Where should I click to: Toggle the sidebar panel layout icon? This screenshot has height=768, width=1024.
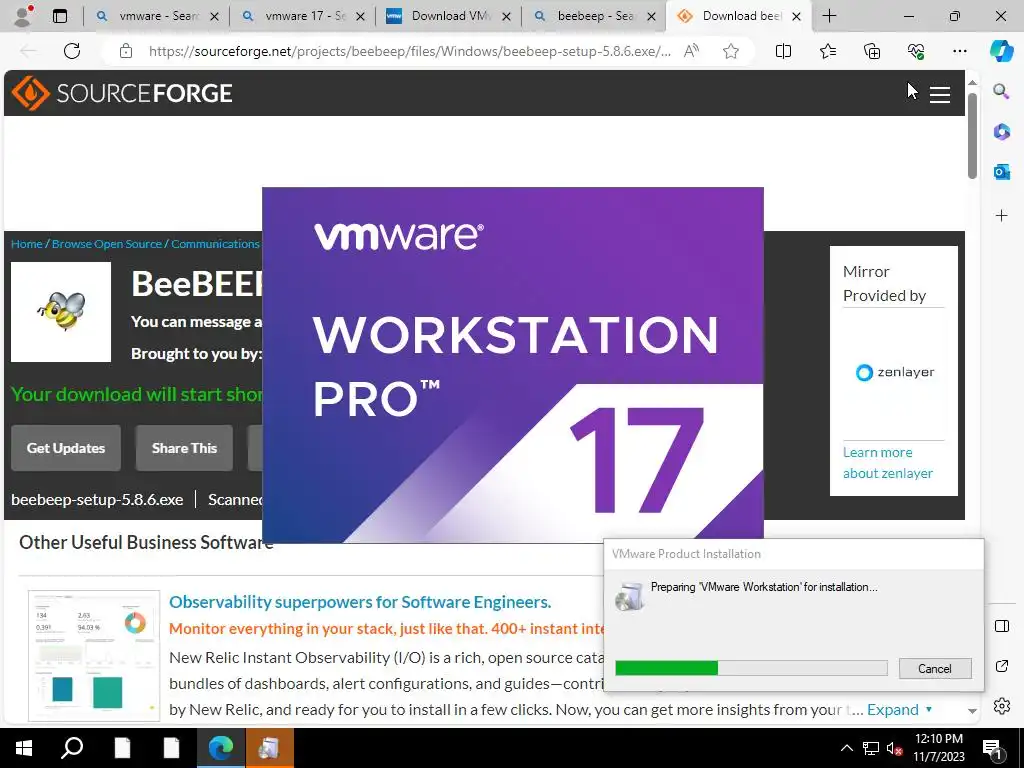1001,626
